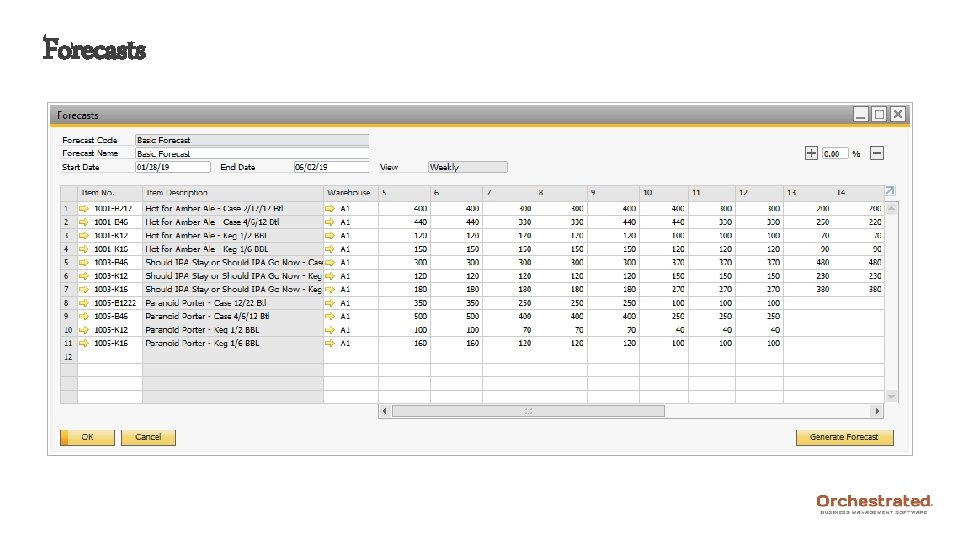Click item number 1001-K16 cell
This screenshot has width=960, height=540.
111,249
